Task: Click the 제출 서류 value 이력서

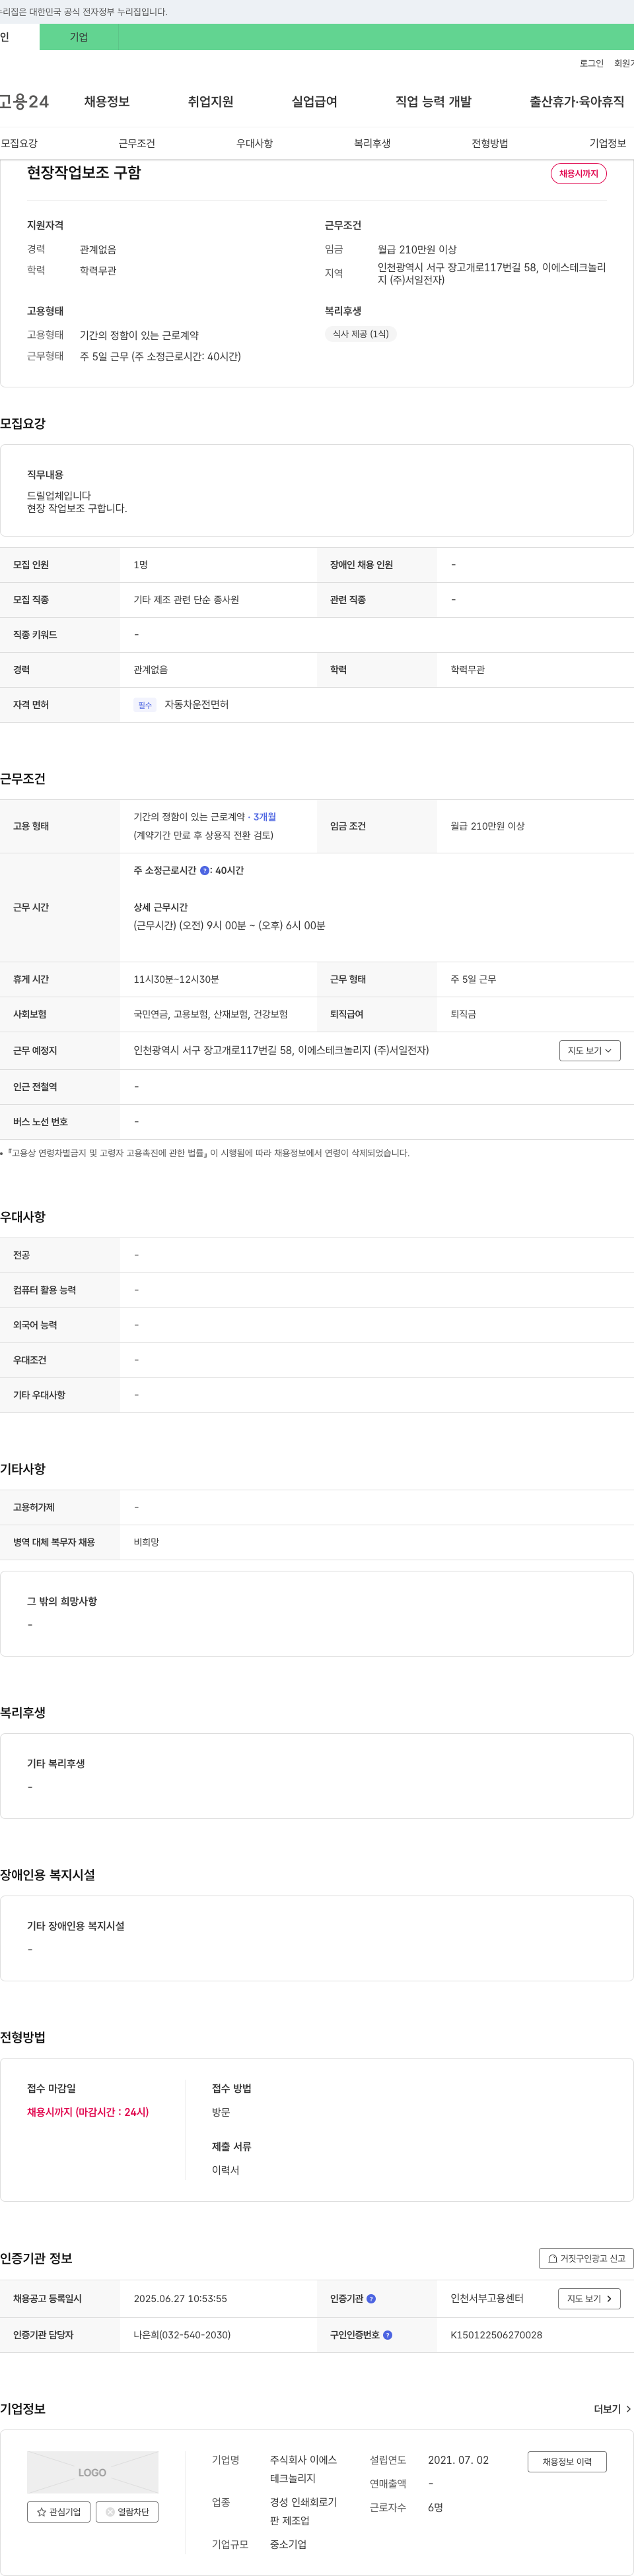Action: pyautogui.click(x=225, y=2171)
